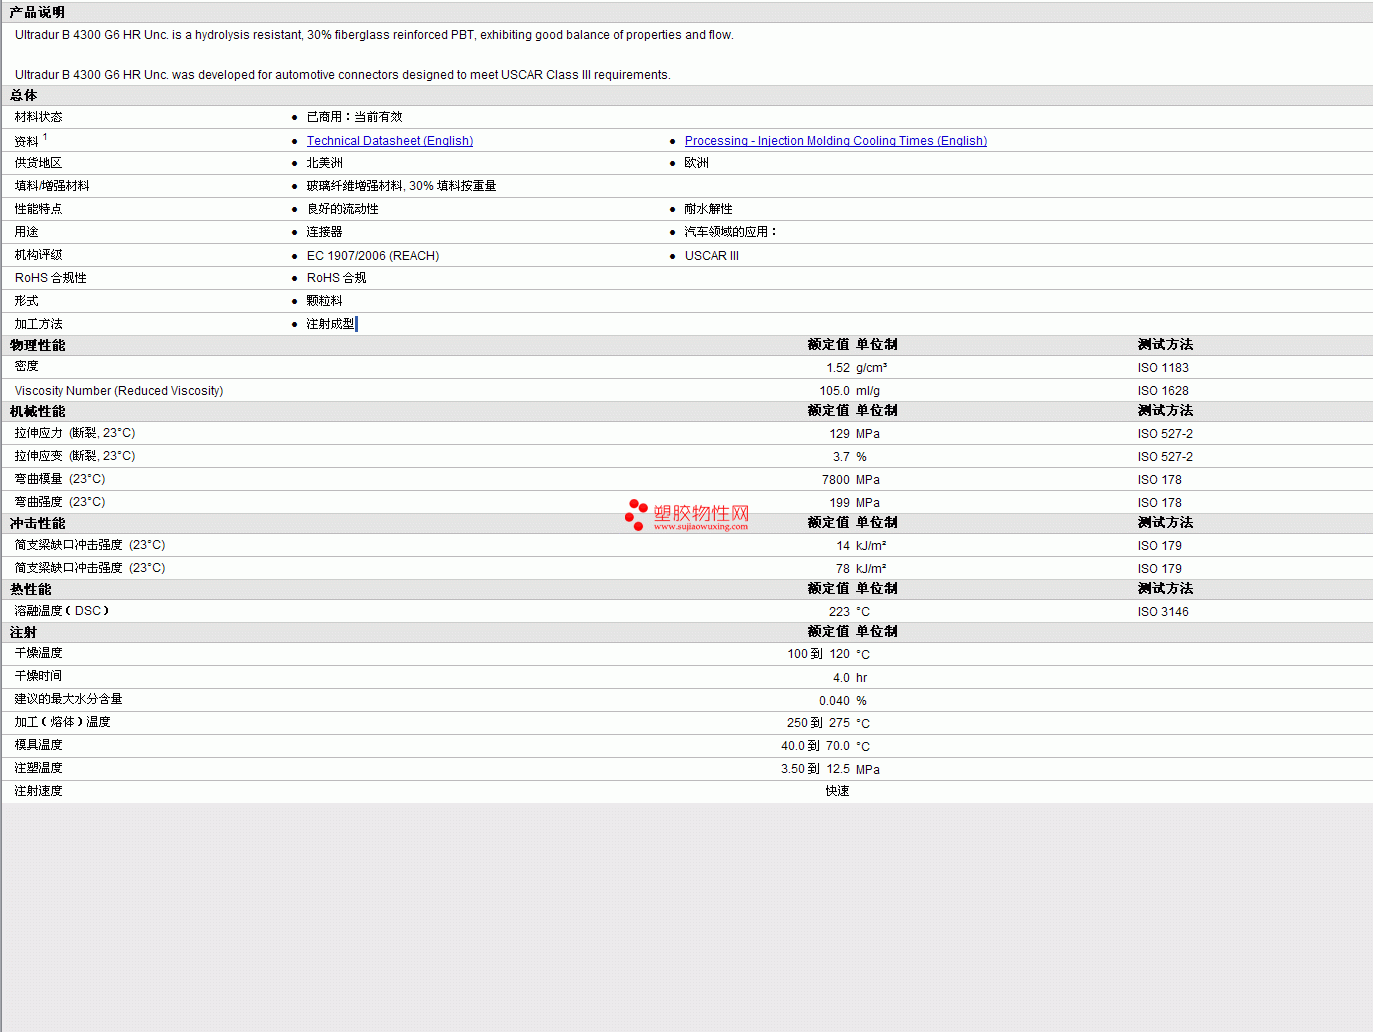Select the 拉伸应变 (断裂, 23°C) row label

pyautogui.click(x=75, y=456)
